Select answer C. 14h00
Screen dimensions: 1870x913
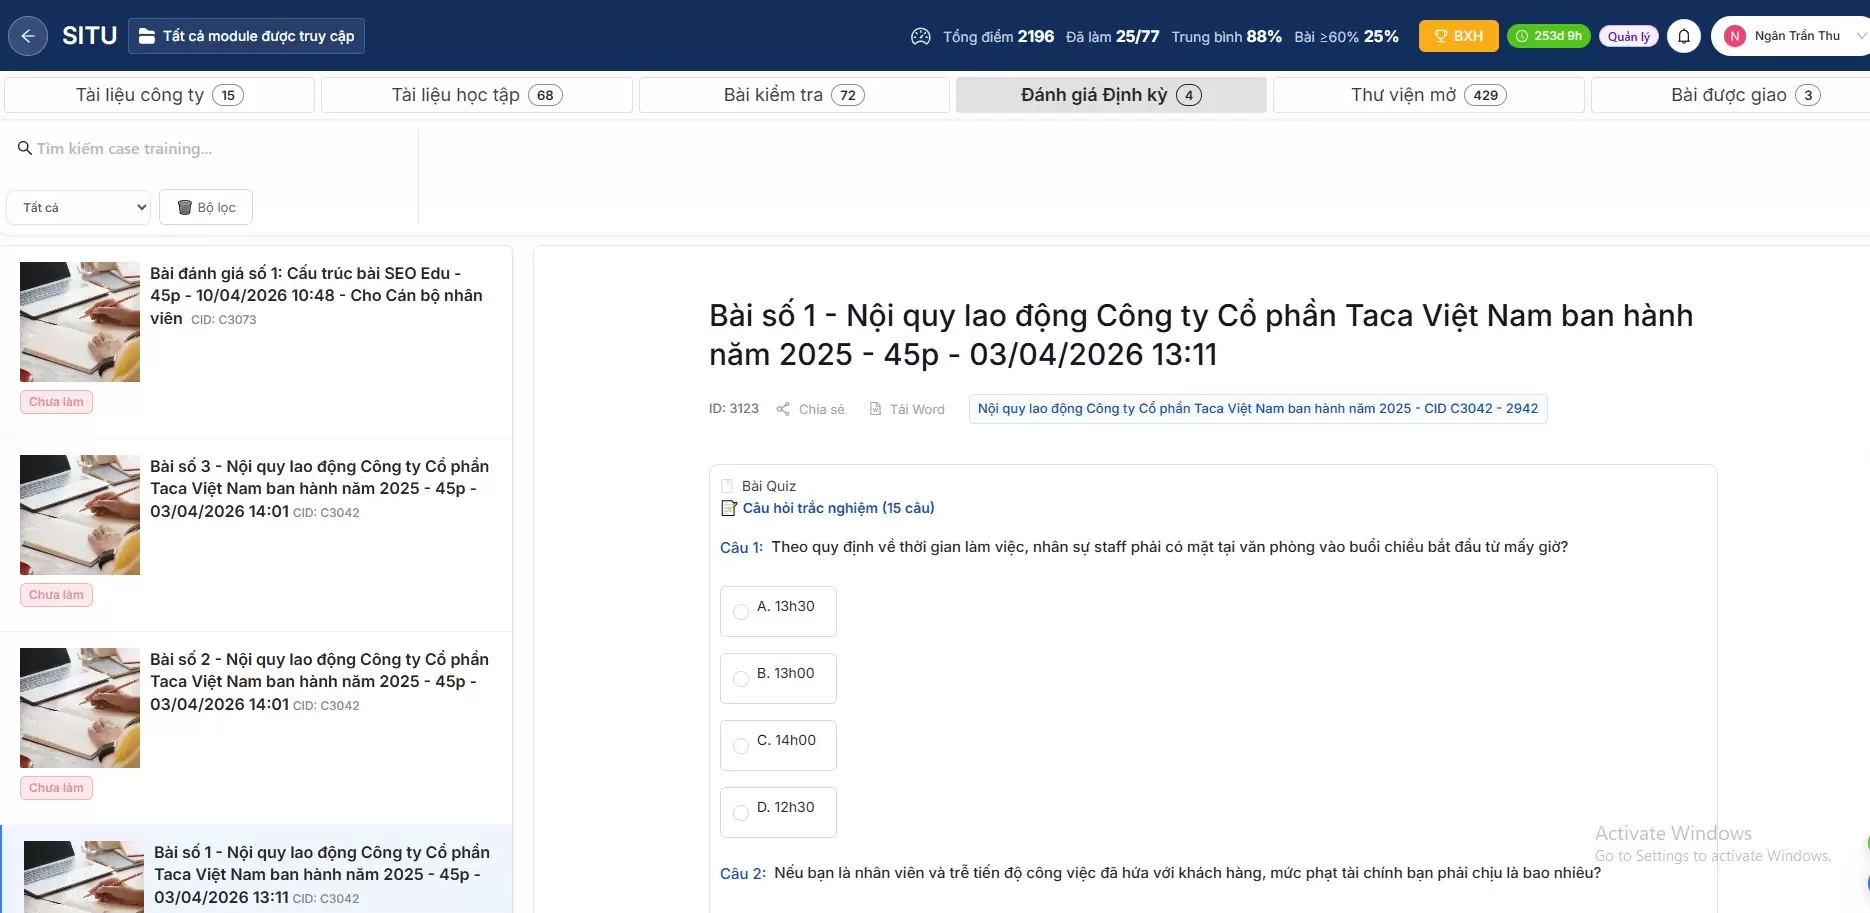pyautogui.click(x=778, y=745)
